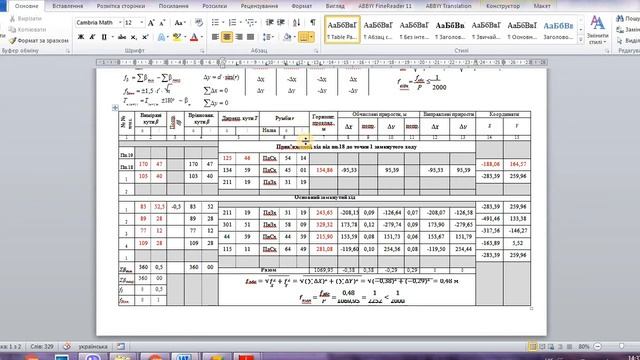Copy selection with Копіювати
The width and height of the screenshot is (640, 360).
(x=27, y=30)
